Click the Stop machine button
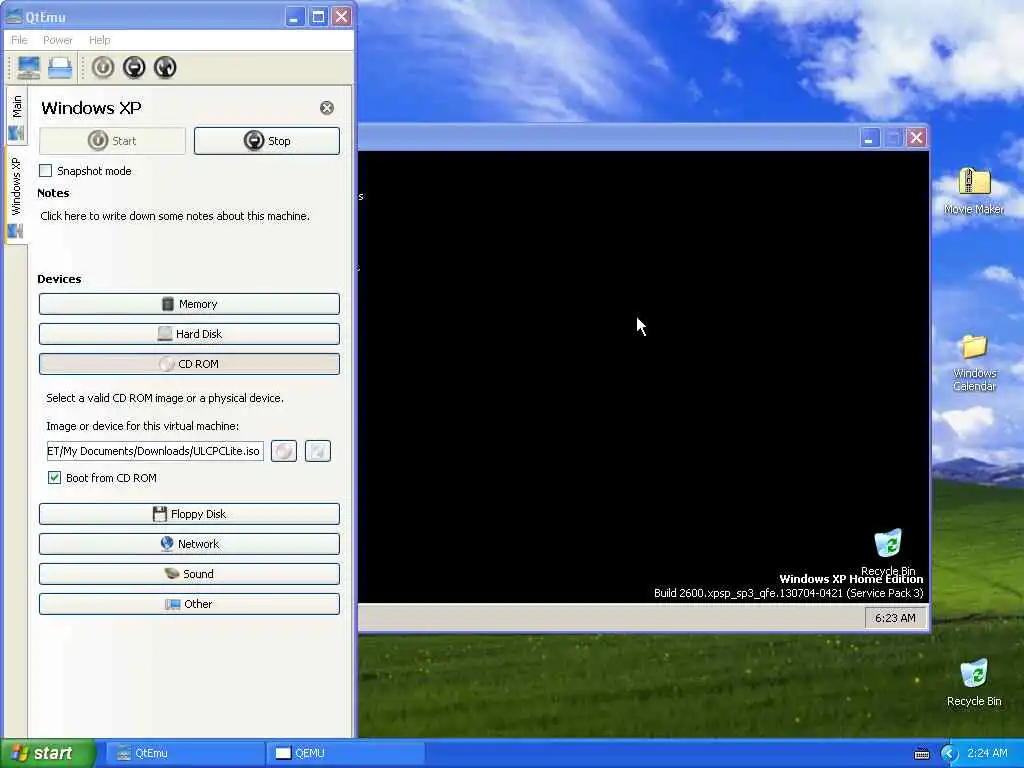Image resolution: width=1024 pixels, height=768 pixels. (266, 141)
